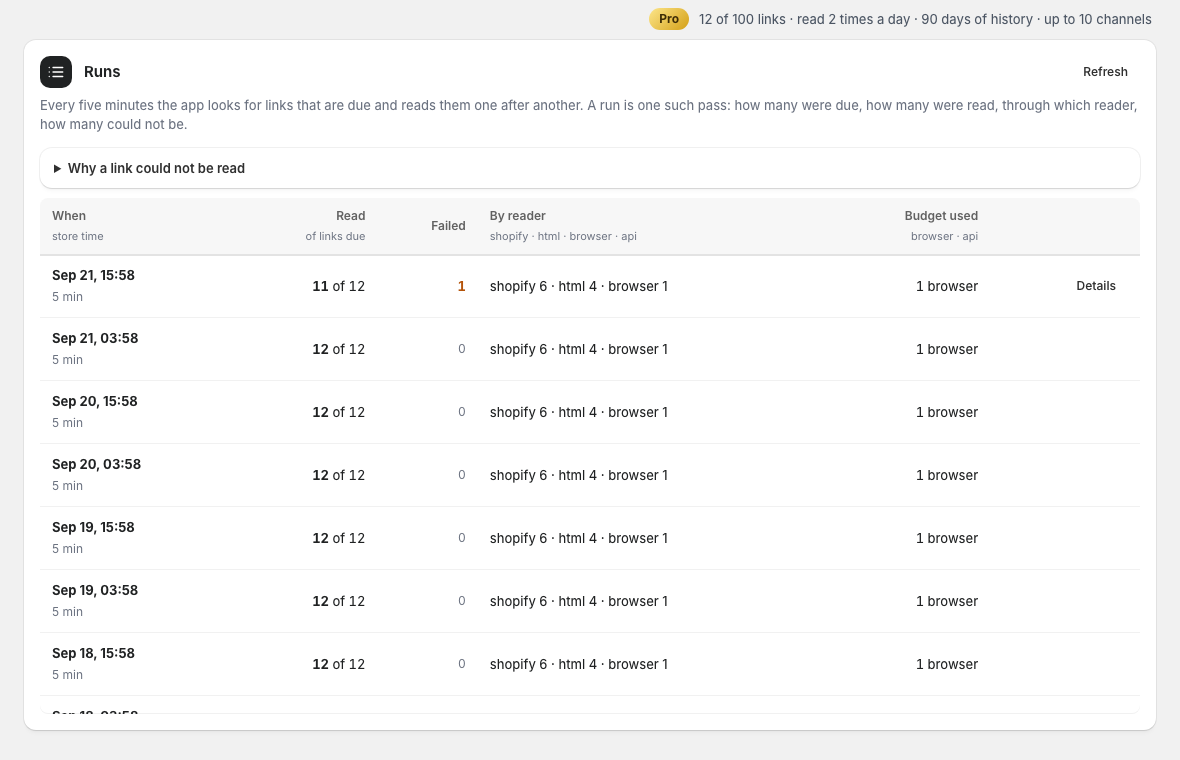Click reader breakdown in the Sep 20, 03:58 row
The width and height of the screenshot is (1180, 760).
pos(579,476)
